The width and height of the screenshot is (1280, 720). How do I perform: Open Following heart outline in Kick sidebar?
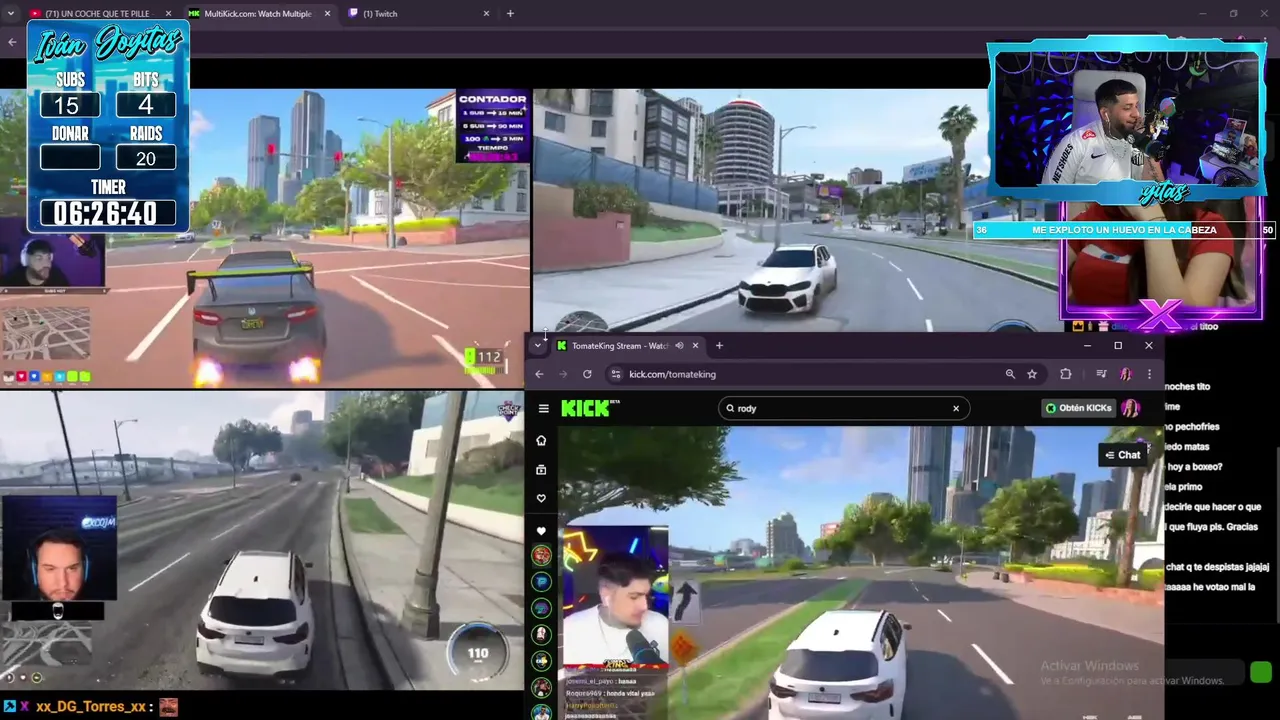[x=541, y=498]
